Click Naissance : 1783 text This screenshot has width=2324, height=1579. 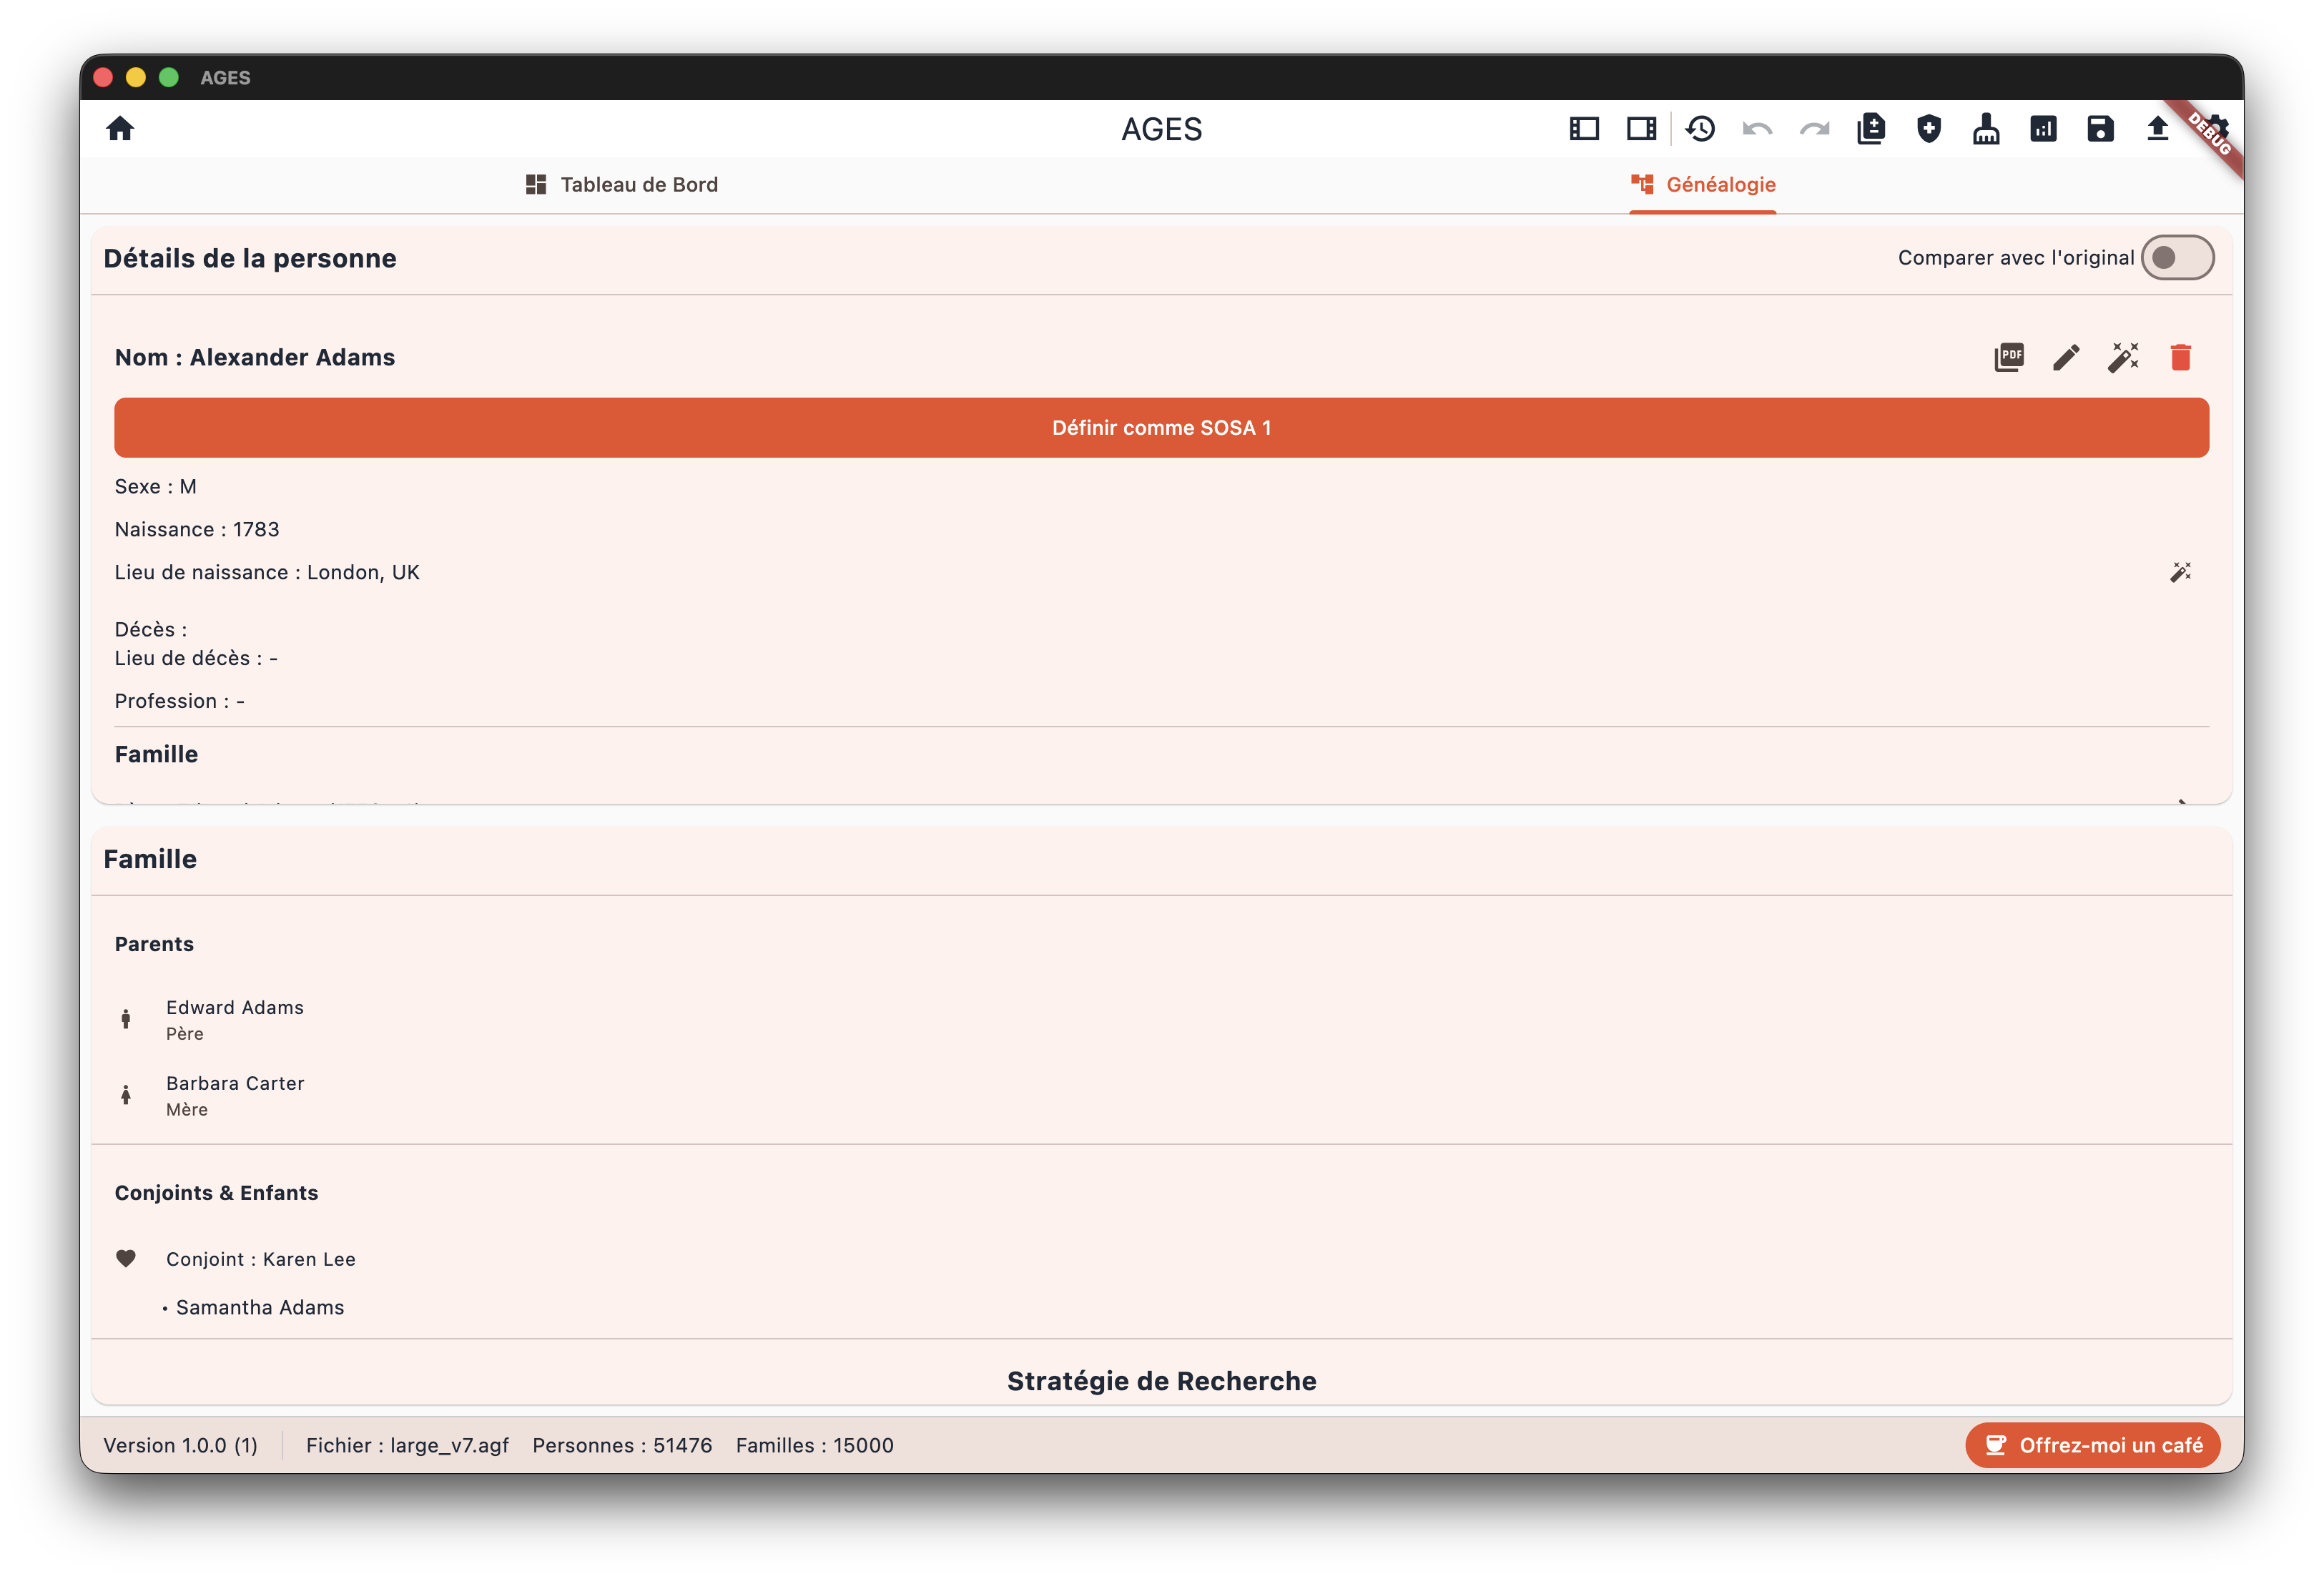(197, 529)
